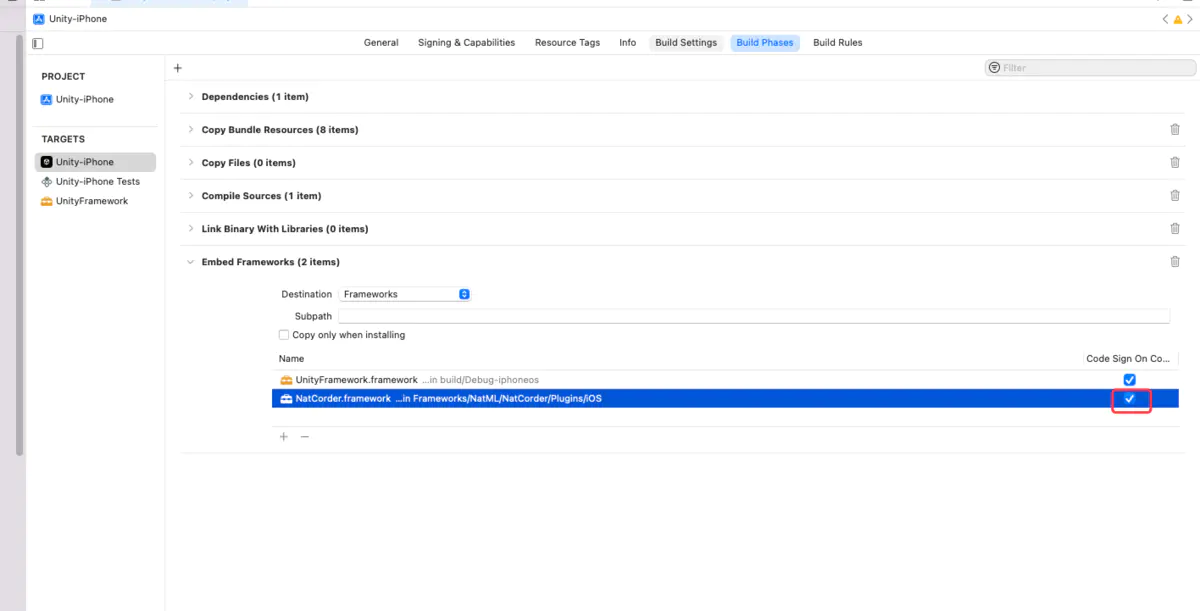
Task: Collapse the Embed Frameworks phase
Action: pos(191,262)
